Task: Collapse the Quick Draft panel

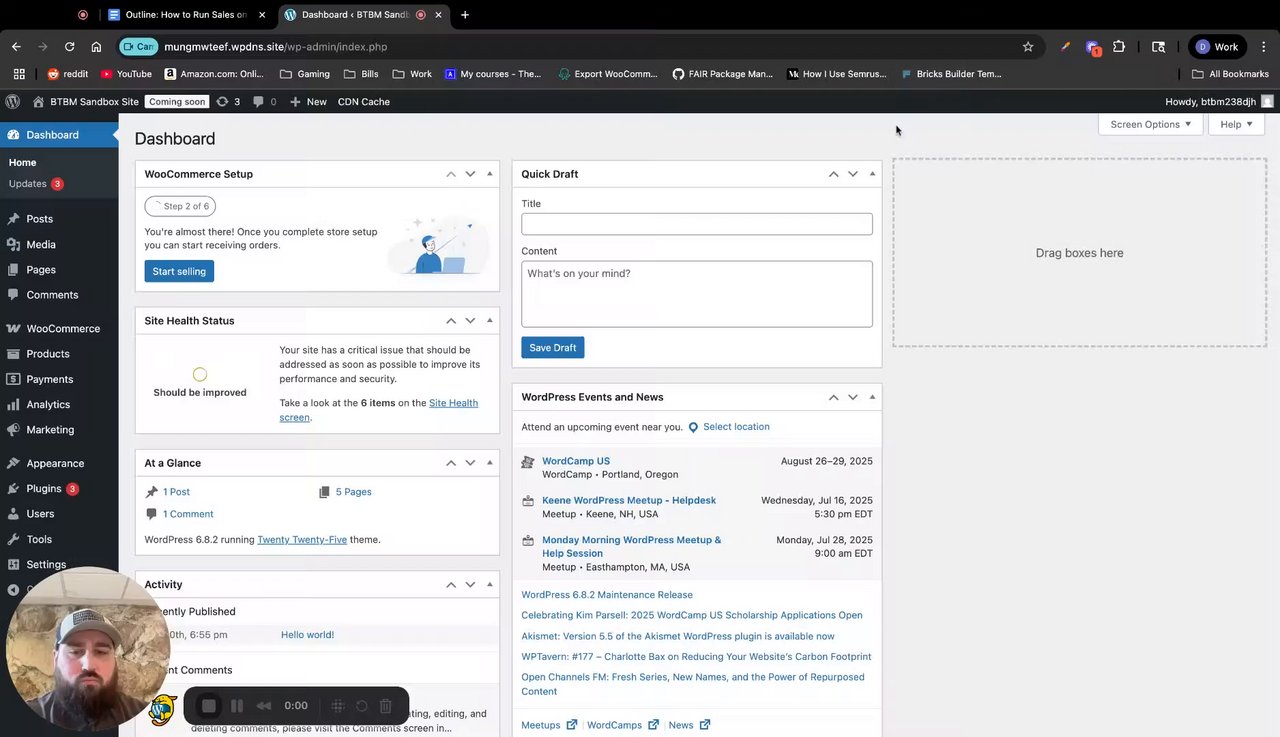Action: (x=872, y=174)
